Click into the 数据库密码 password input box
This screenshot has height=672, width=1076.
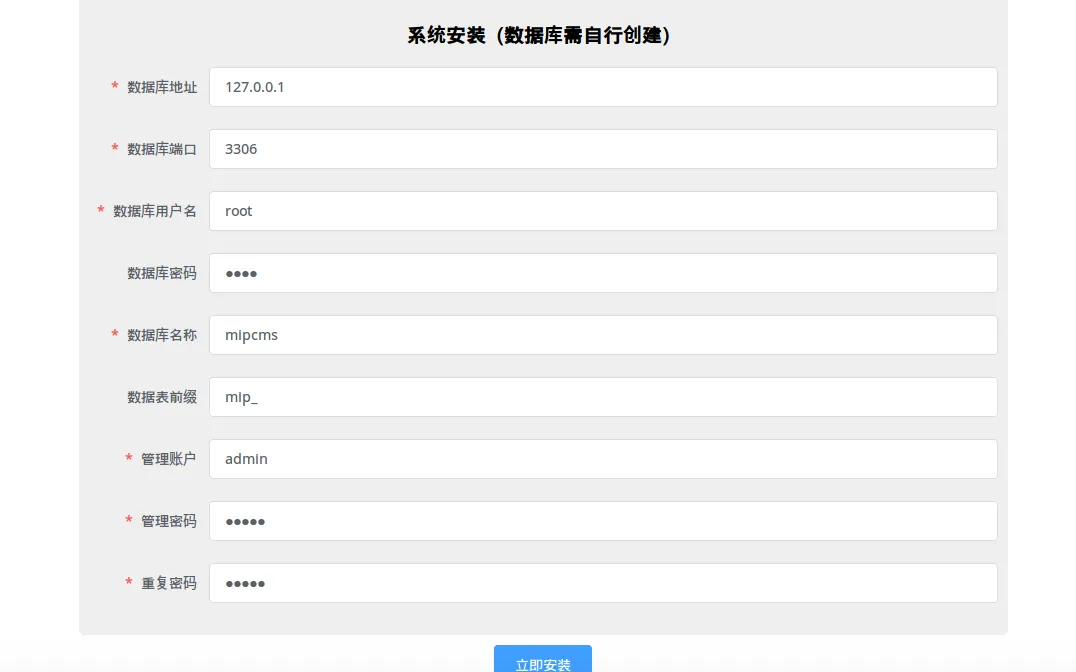602,273
